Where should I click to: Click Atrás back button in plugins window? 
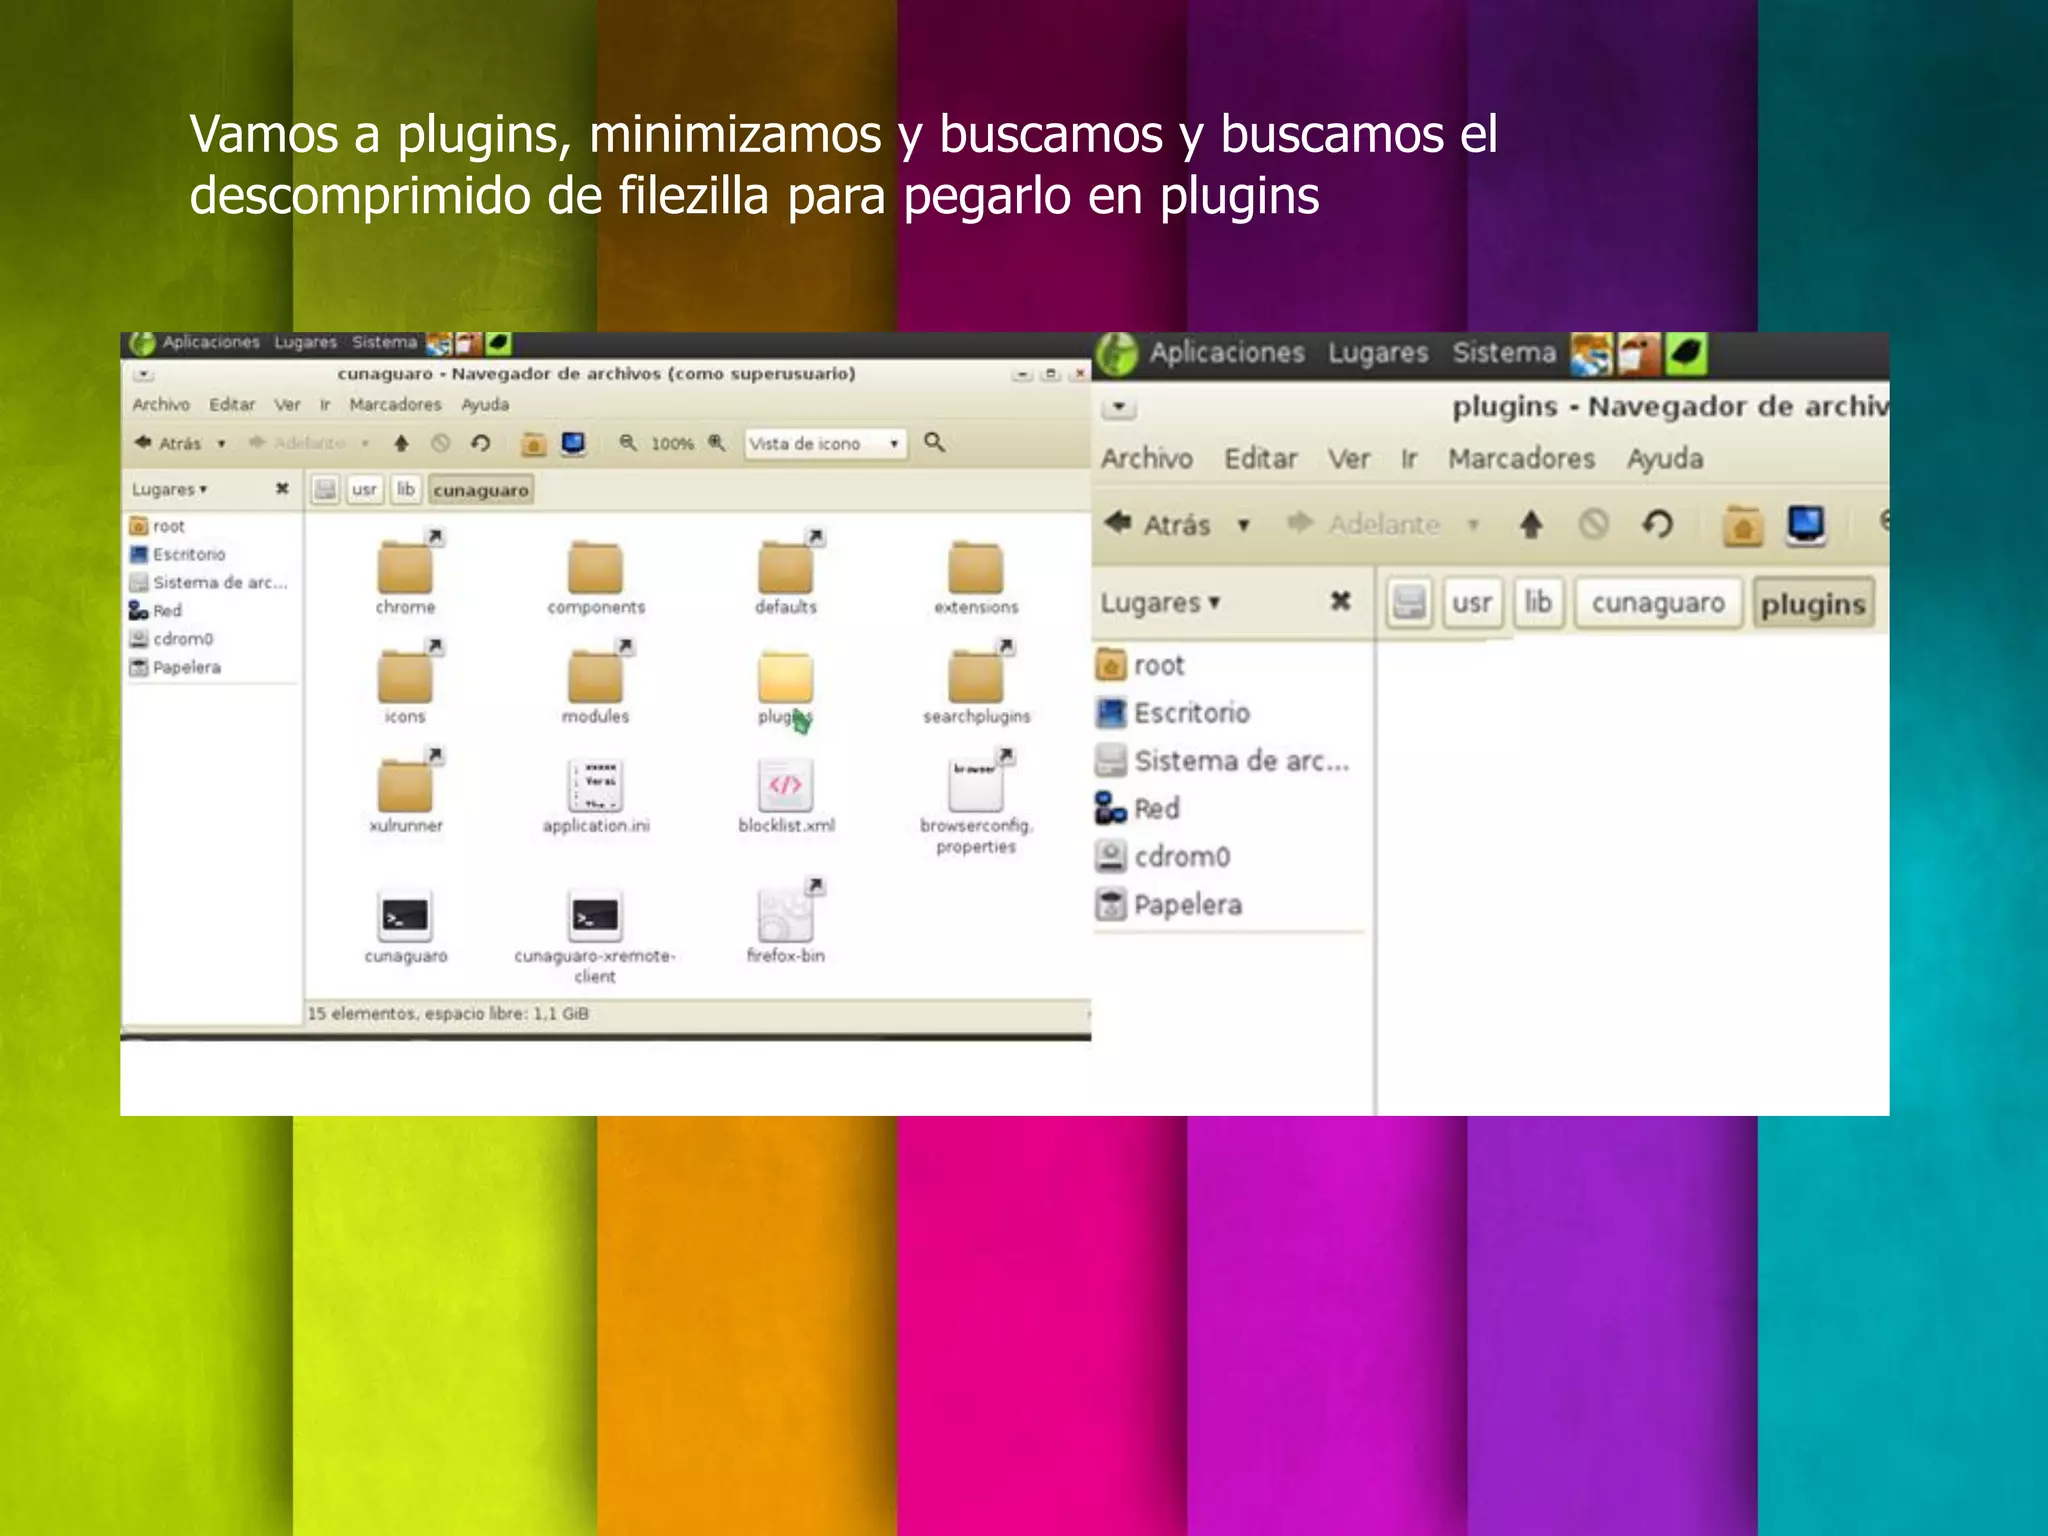[1158, 524]
